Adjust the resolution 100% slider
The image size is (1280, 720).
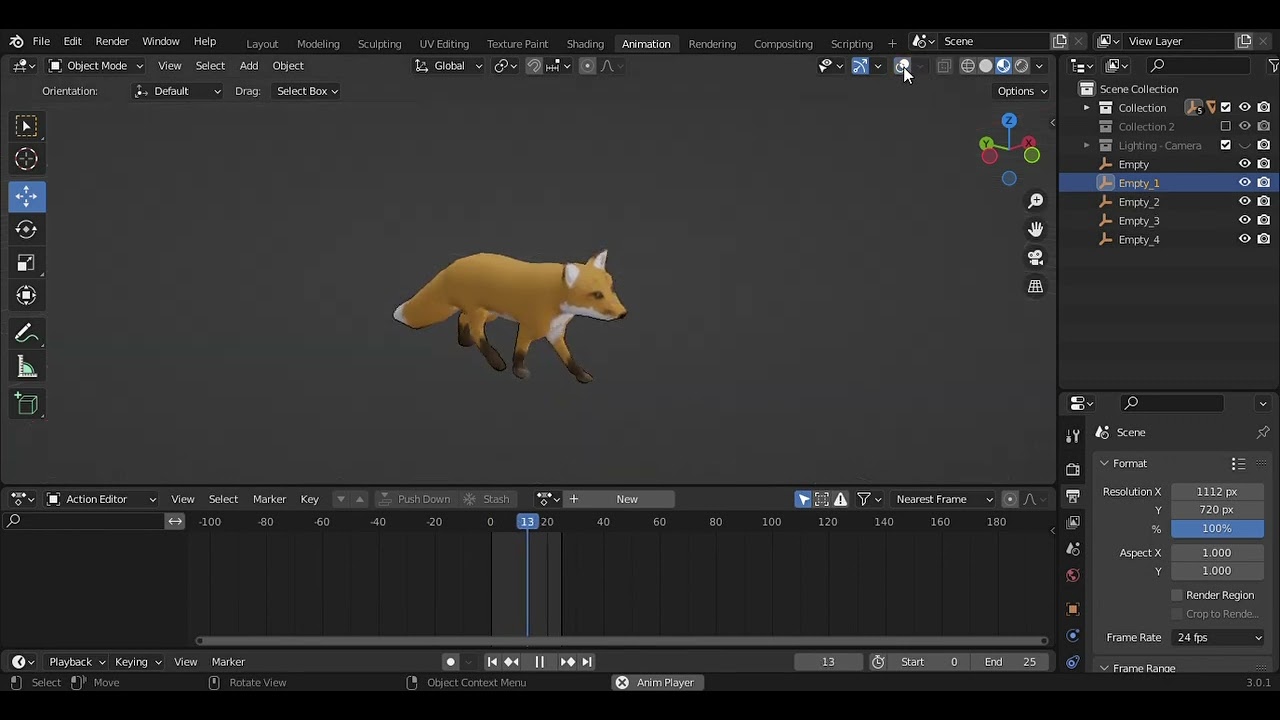click(x=1217, y=529)
